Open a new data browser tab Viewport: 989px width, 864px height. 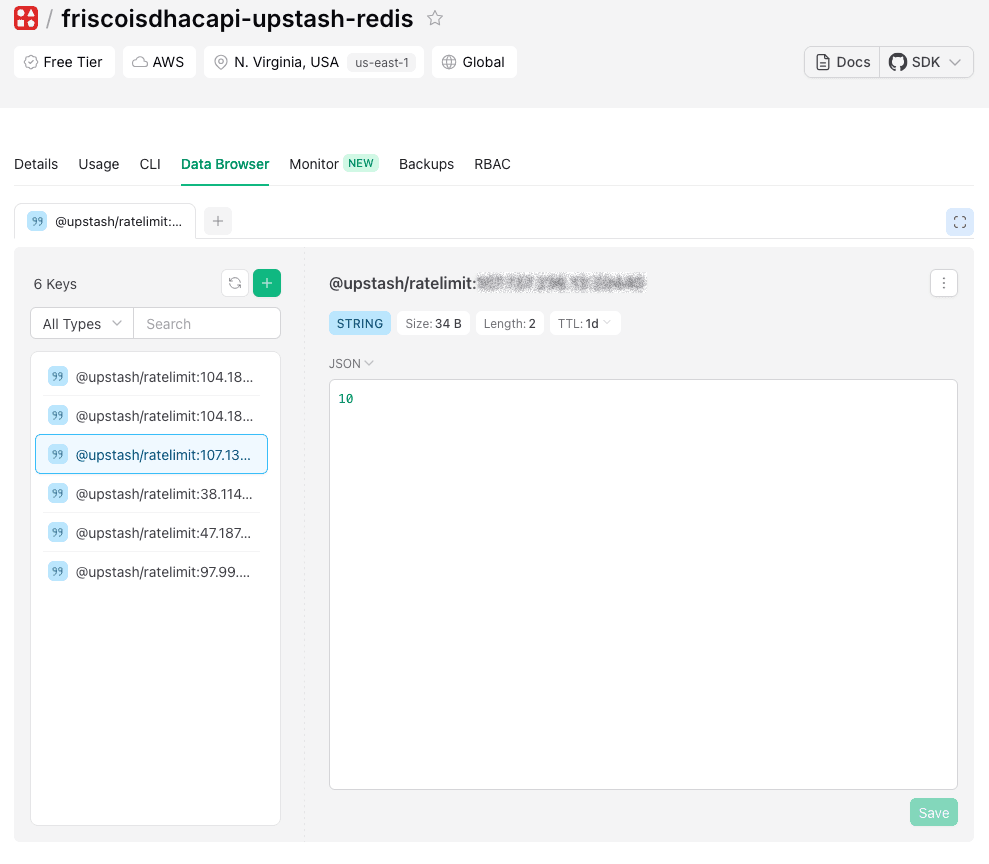point(217,221)
